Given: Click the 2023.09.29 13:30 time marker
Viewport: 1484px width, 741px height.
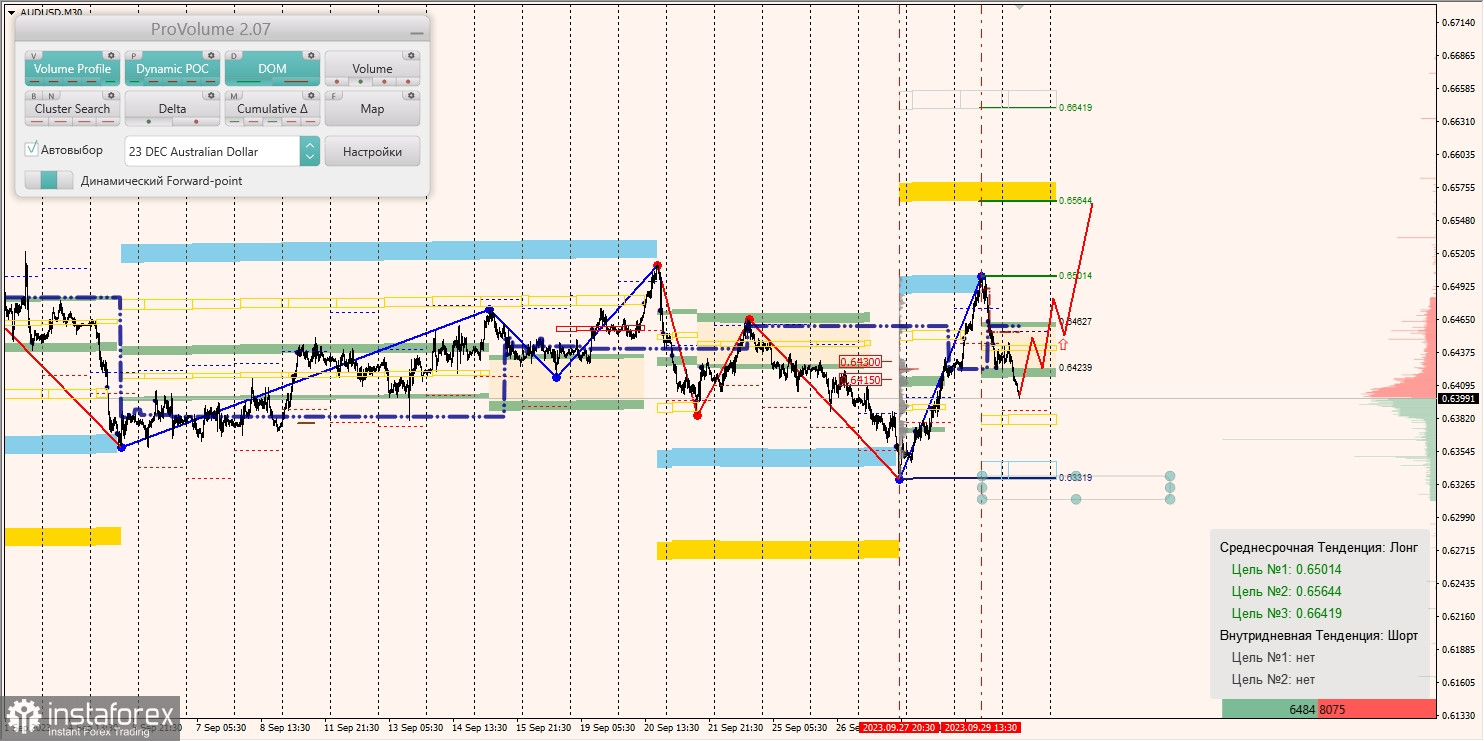Looking at the screenshot, I should (981, 728).
